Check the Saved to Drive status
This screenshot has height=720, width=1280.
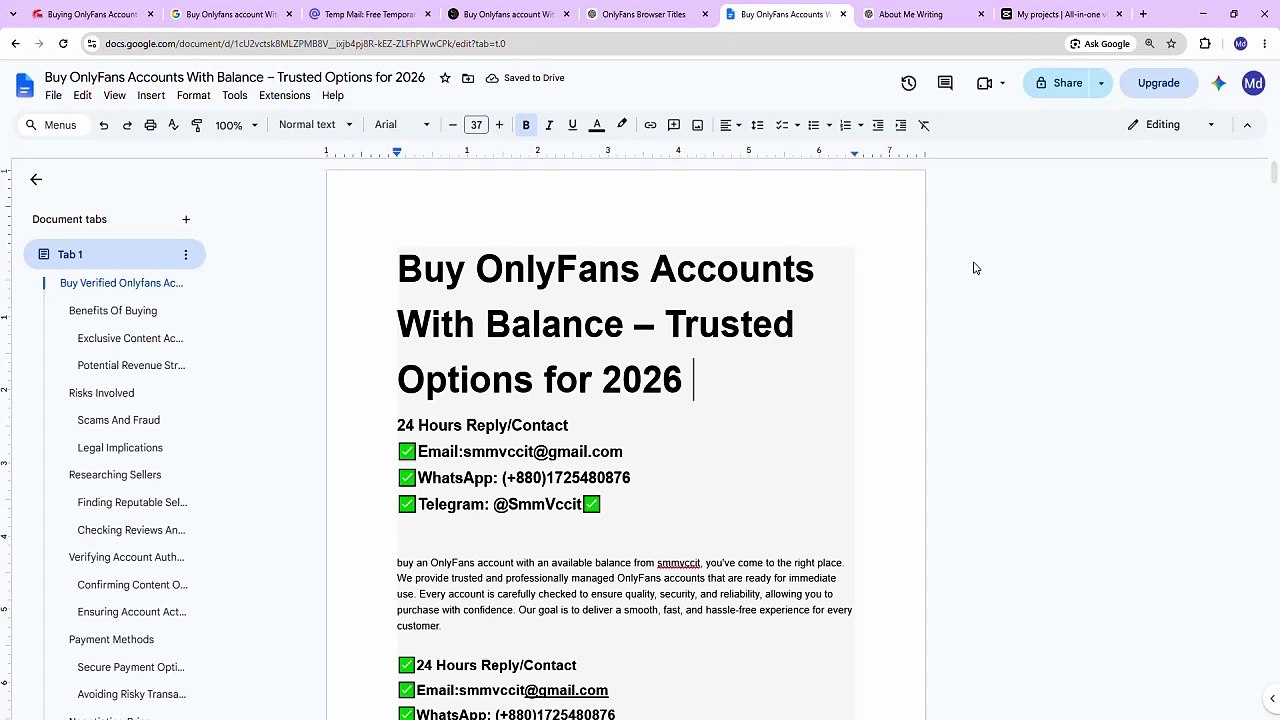(x=525, y=78)
